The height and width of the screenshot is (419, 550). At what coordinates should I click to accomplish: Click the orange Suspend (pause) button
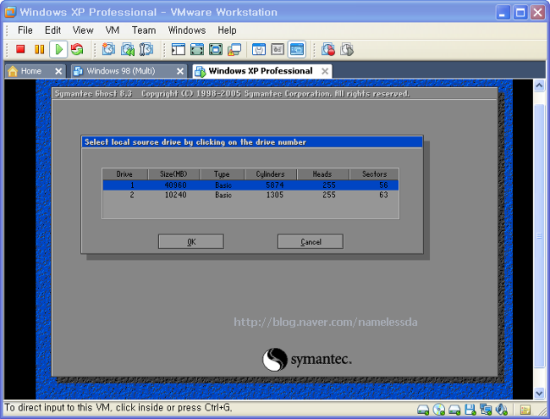[39, 49]
